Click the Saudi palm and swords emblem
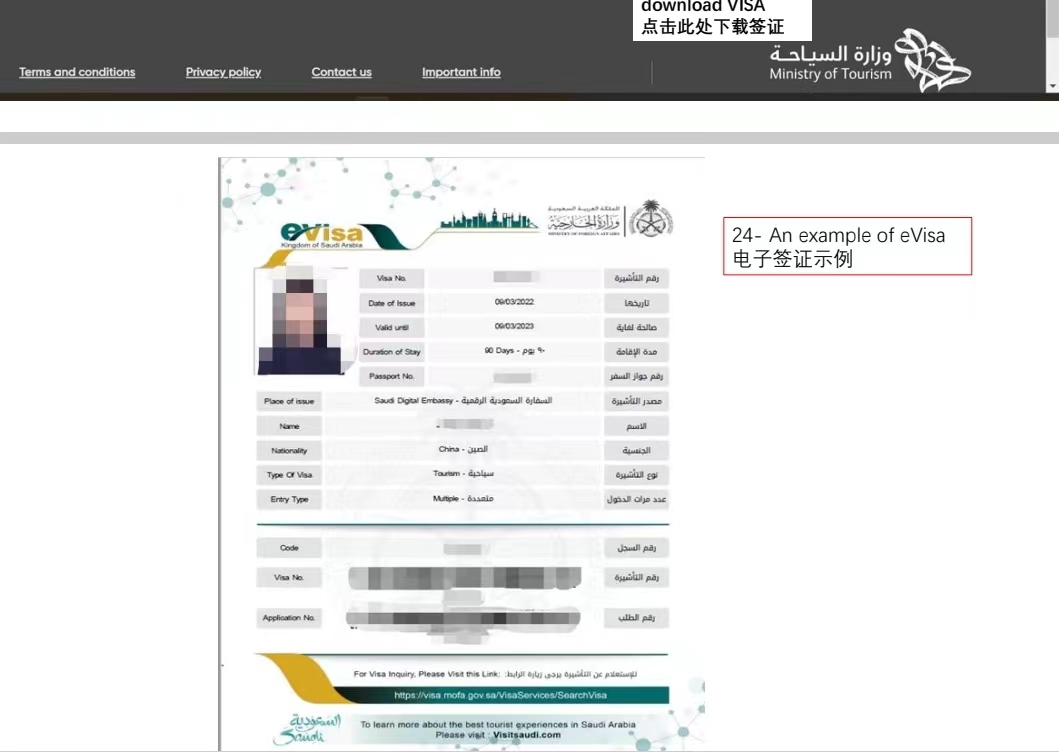Image resolution: width=1059 pixels, height=752 pixels. click(x=650, y=218)
